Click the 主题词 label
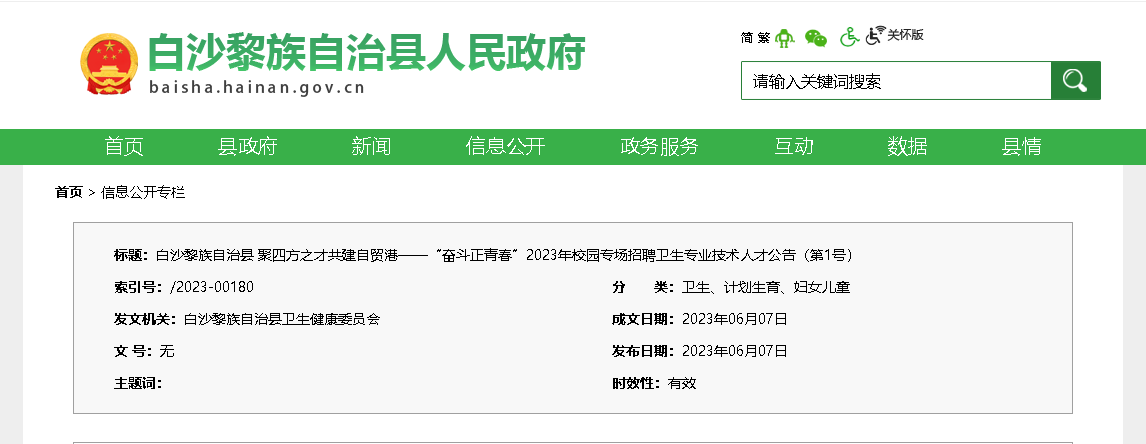 point(138,383)
